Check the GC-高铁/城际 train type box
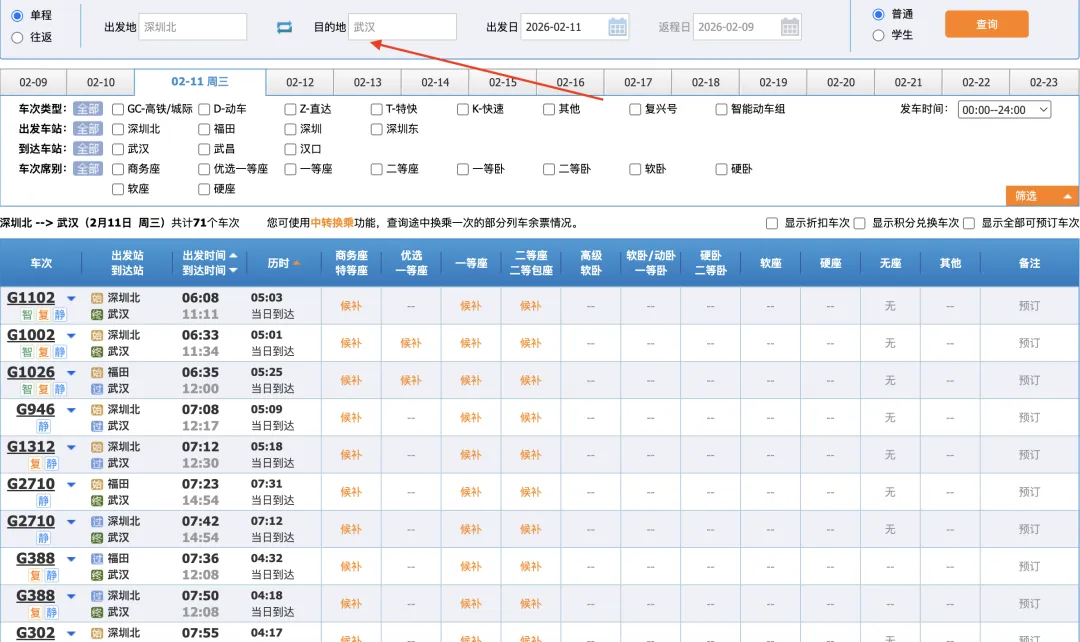The image size is (1080, 642). pyautogui.click(x=118, y=109)
